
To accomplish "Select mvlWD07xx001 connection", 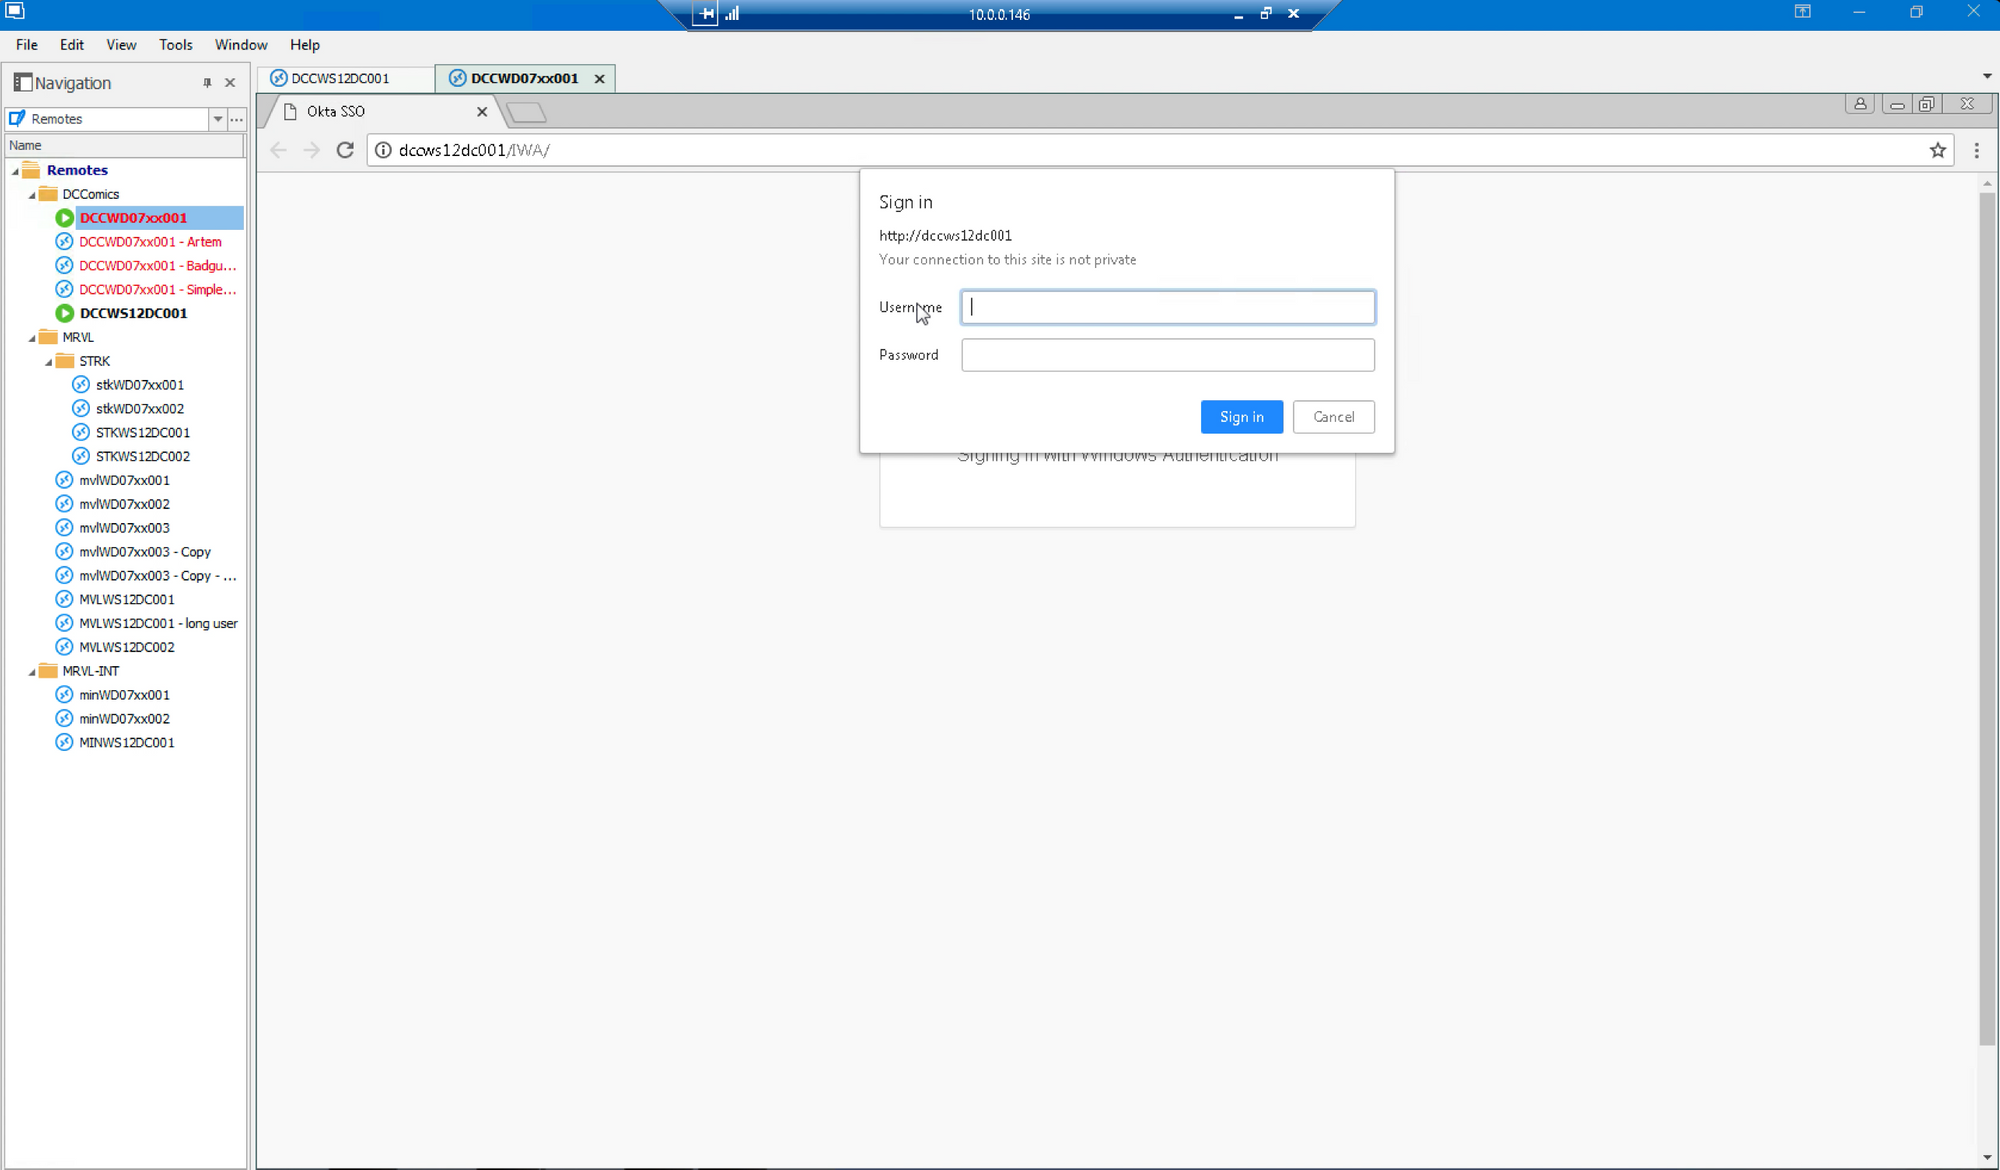I will [x=125, y=481].
